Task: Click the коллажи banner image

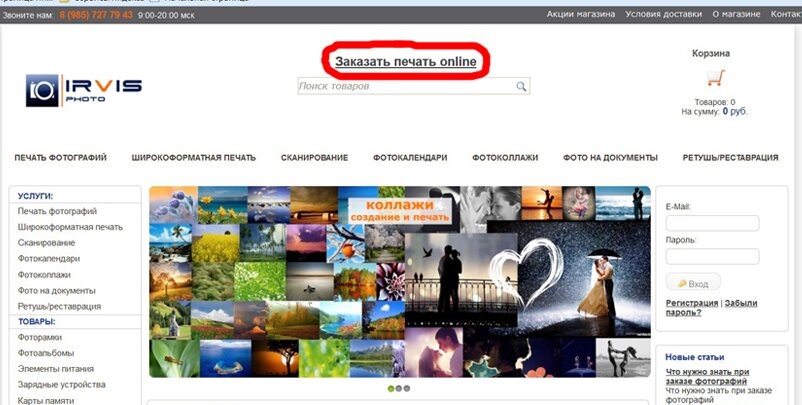Action: click(399, 282)
